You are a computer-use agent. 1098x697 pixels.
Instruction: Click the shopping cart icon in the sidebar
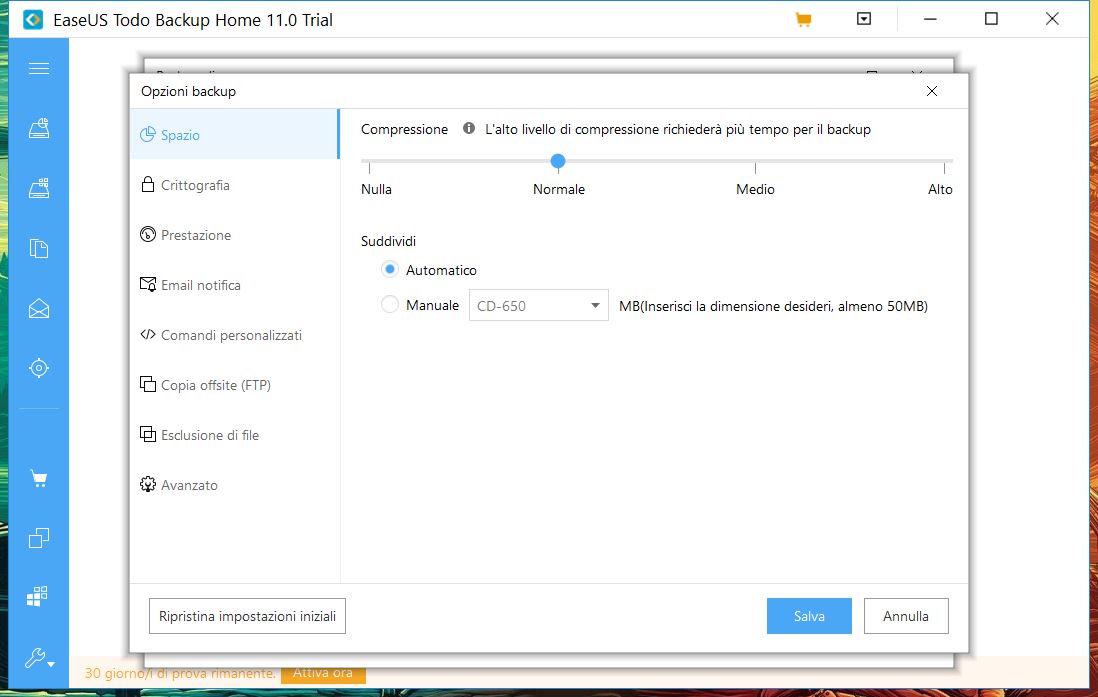click(39, 479)
